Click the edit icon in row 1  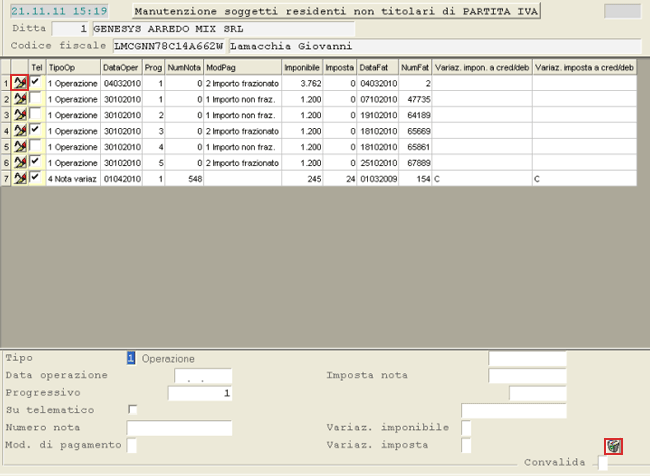(20, 84)
